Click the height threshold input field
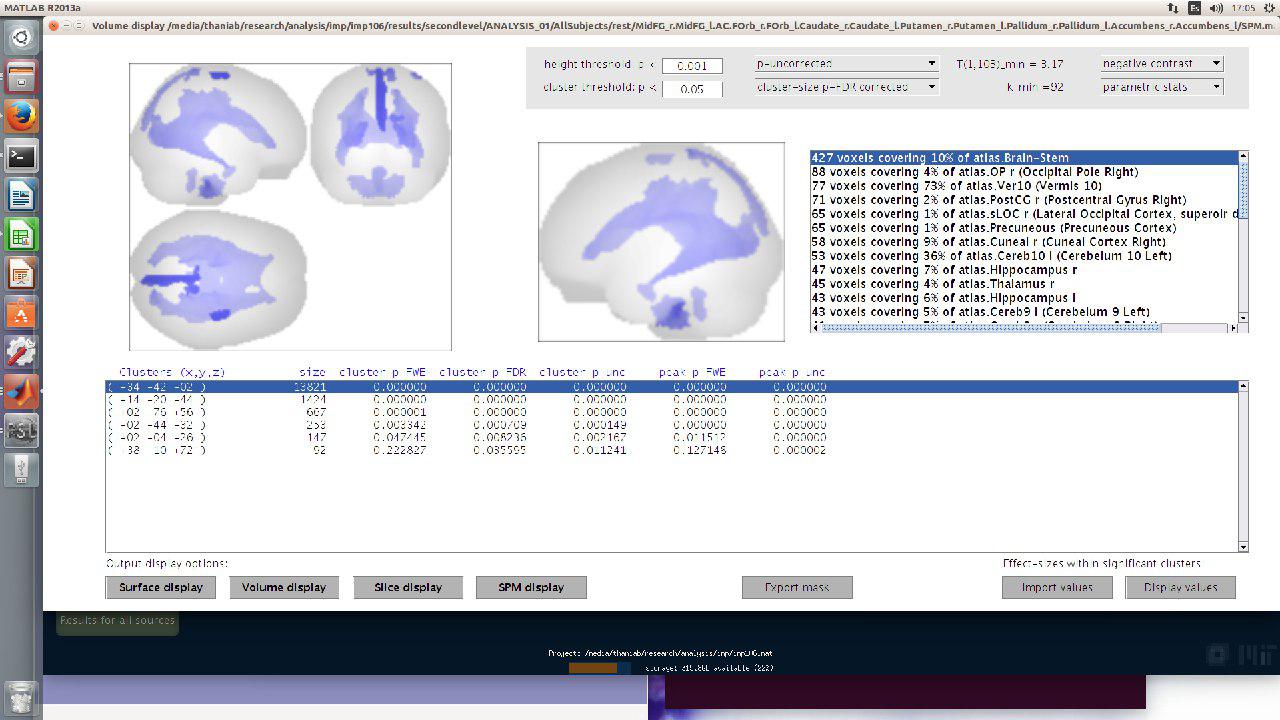Screen dimensions: 1280x720 pos(692,66)
